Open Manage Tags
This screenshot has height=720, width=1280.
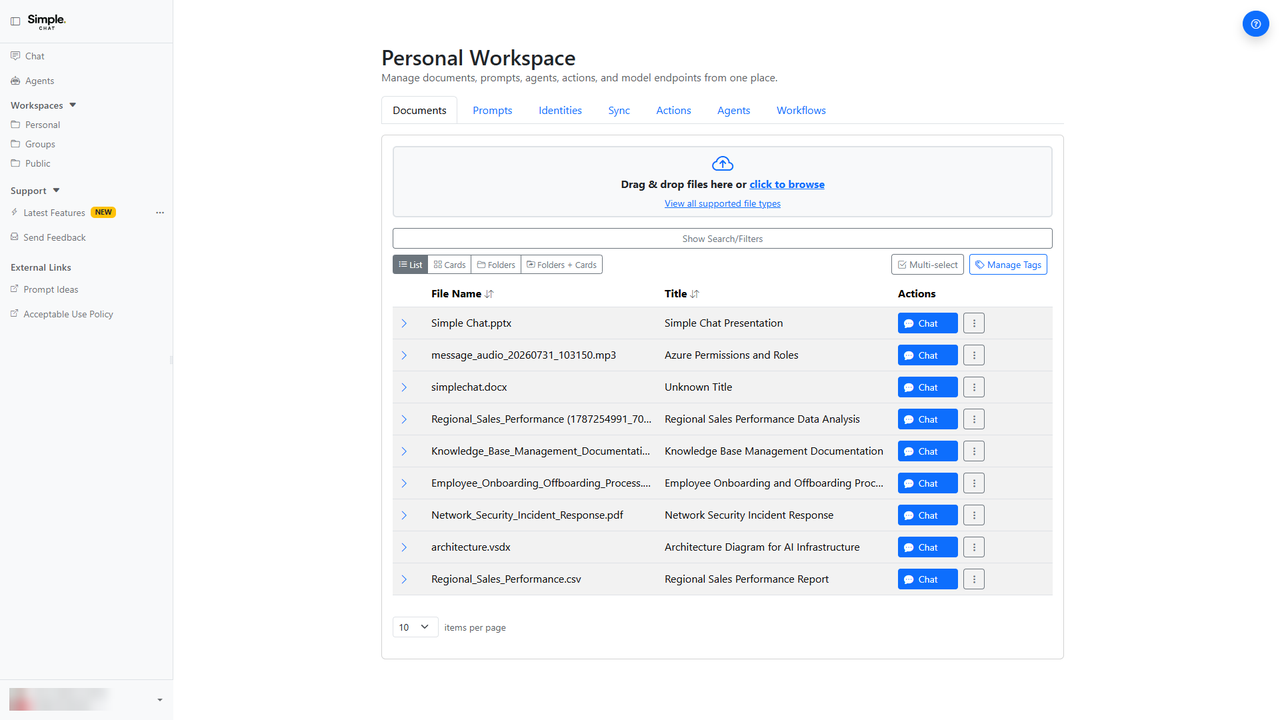click(x=1008, y=265)
